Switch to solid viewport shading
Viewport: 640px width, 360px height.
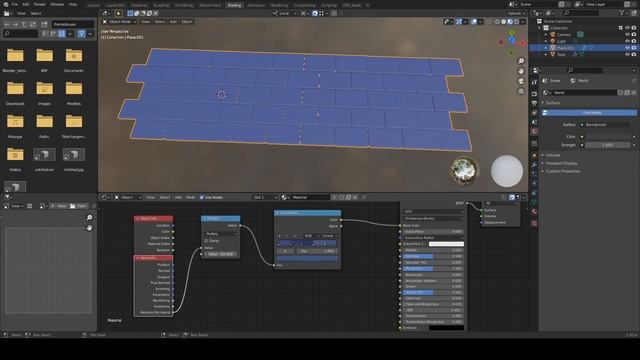(x=504, y=22)
